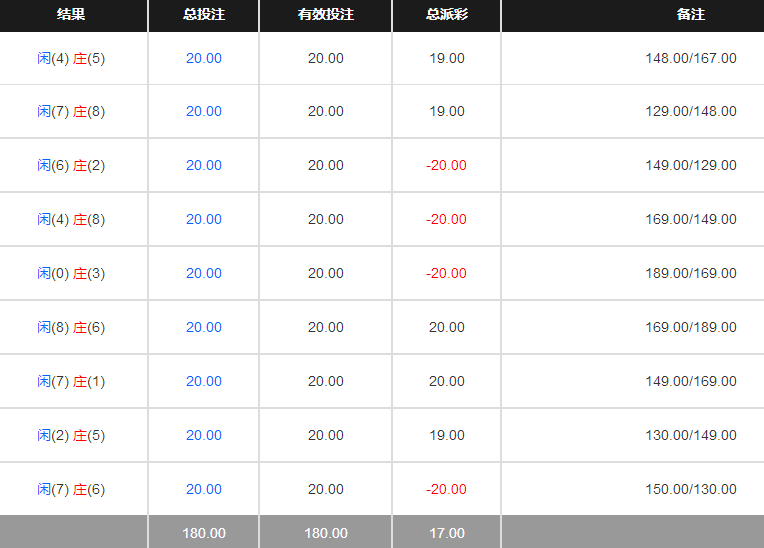Open blue 20.00 bet link in 闲(7) 庄(6) row
Screen dimensions: 764x548
pyautogui.click(x=204, y=490)
